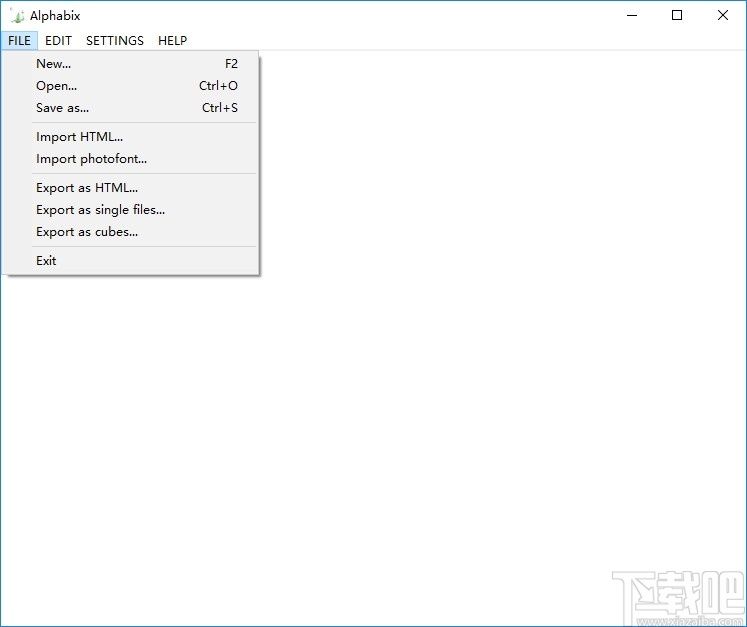Open the SETTINGS menu
This screenshot has height=627, width=747.
115,40
